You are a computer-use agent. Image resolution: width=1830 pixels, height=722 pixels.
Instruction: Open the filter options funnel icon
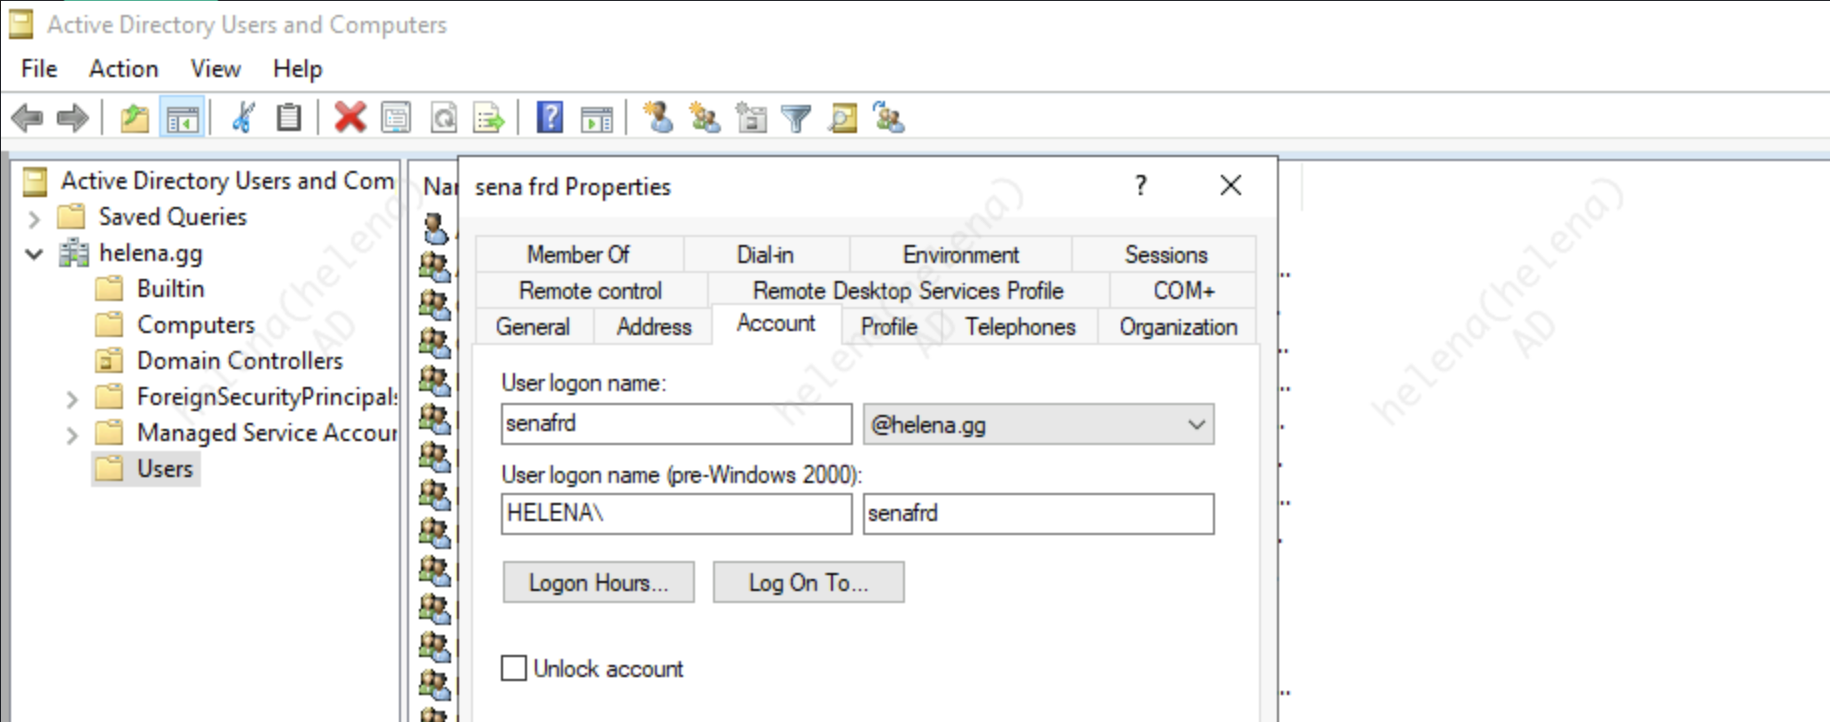[x=796, y=119]
